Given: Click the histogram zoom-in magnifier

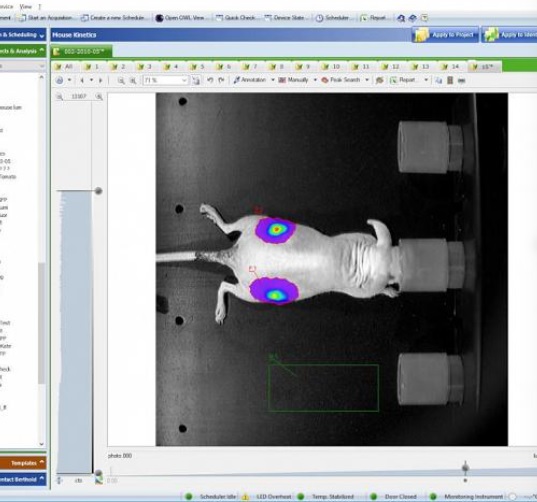Looking at the screenshot, I should click(x=99, y=97).
